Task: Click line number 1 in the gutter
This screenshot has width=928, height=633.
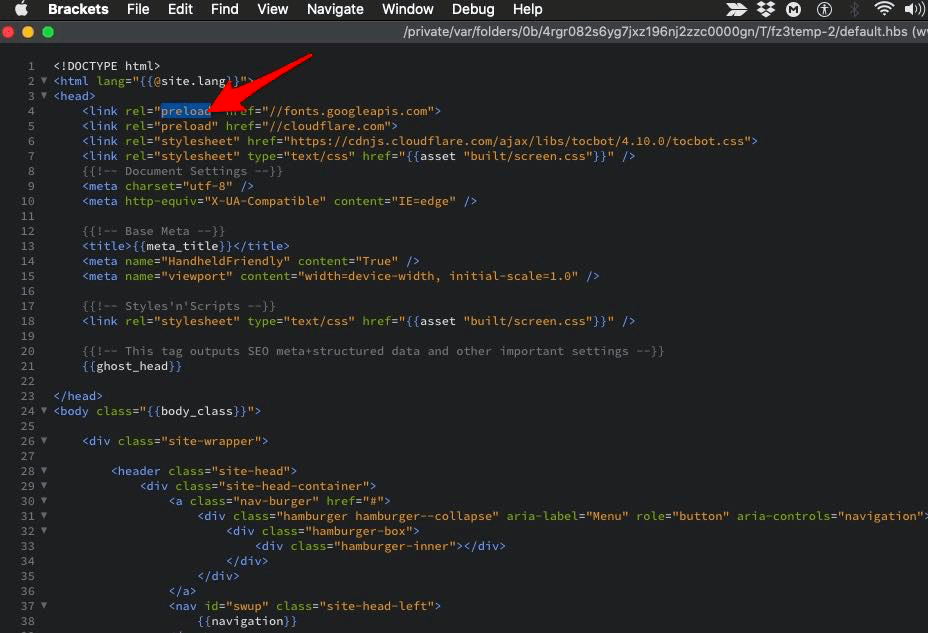Action: [31, 66]
